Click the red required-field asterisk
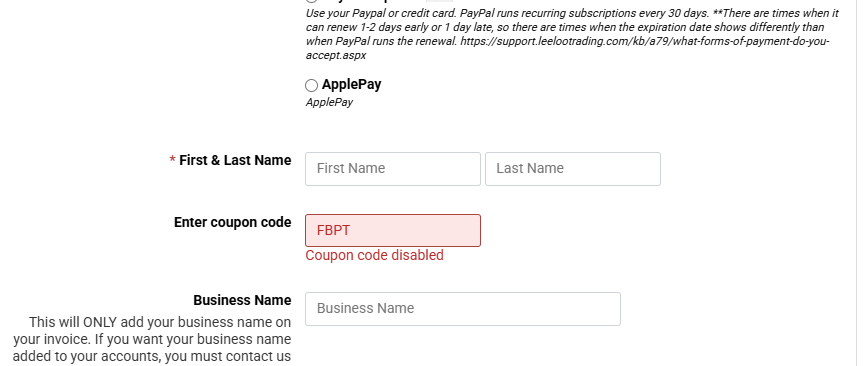The height and width of the screenshot is (366, 864). click(x=172, y=160)
